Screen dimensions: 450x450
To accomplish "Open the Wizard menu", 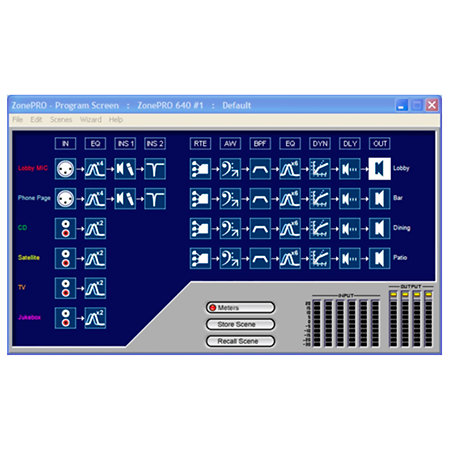I will 91,119.
